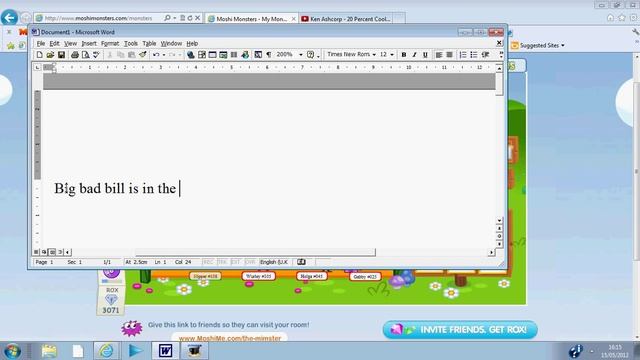Switch to Ken Ashcorp YouTube tab
This screenshot has width=640, height=360.
[x=346, y=18]
